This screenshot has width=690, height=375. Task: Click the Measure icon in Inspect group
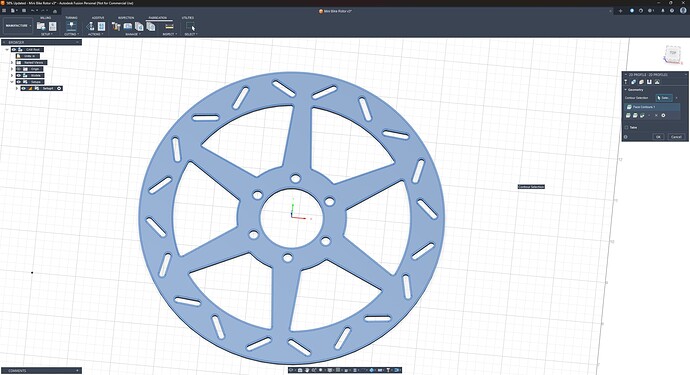point(169,26)
